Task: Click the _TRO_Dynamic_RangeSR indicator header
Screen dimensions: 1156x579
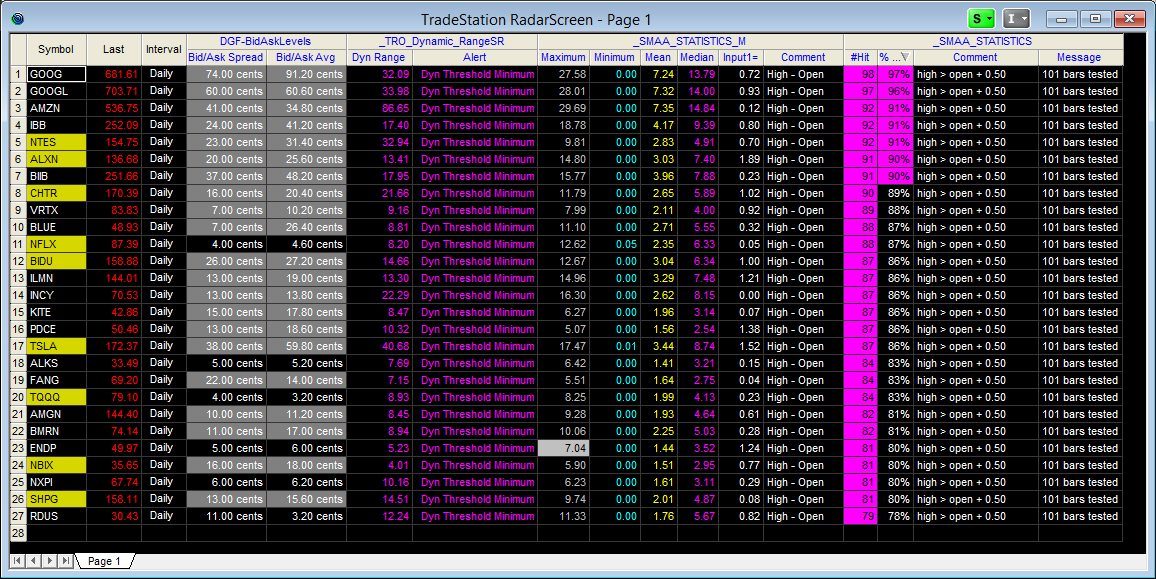Action: (x=441, y=41)
